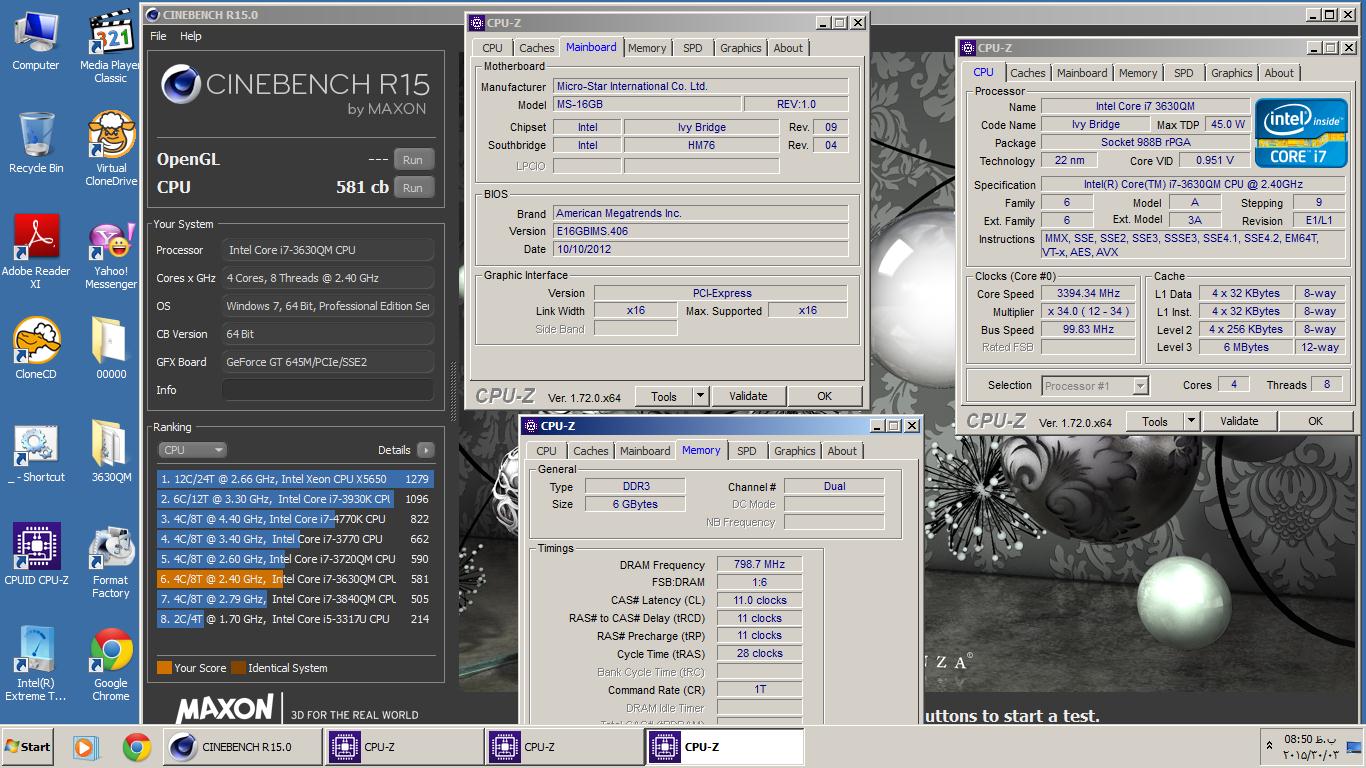The width and height of the screenshot is (1366, 768).
Task: Select ranking row Xeon CPU X5650
Action: [295, 479]
